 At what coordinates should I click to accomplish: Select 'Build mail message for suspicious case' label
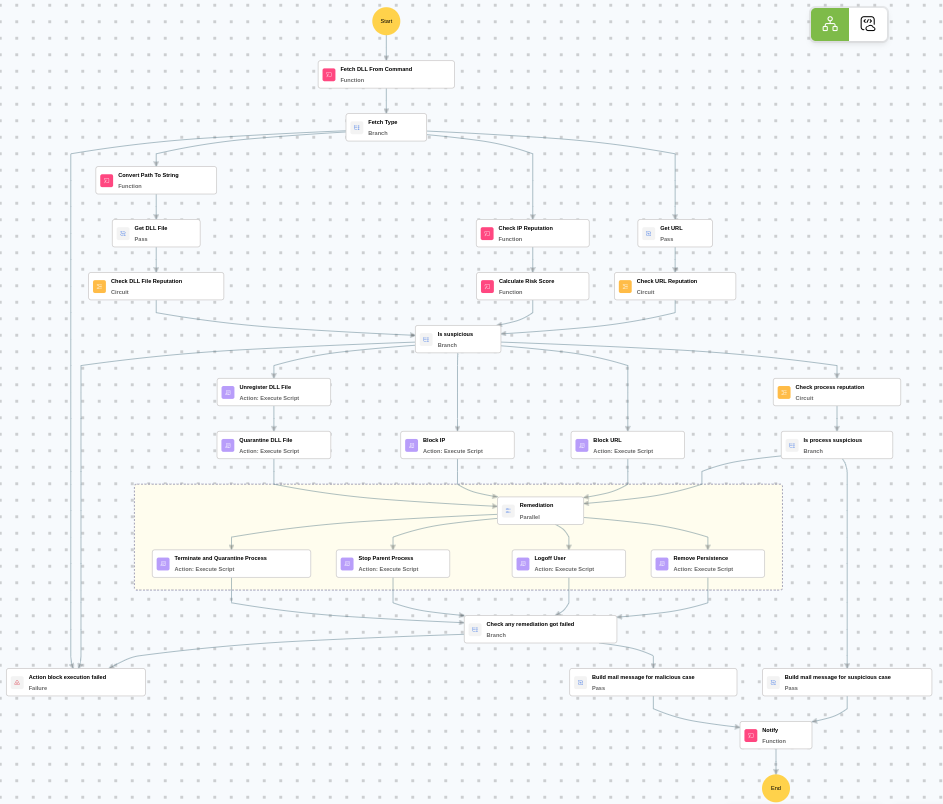[837, 677]
